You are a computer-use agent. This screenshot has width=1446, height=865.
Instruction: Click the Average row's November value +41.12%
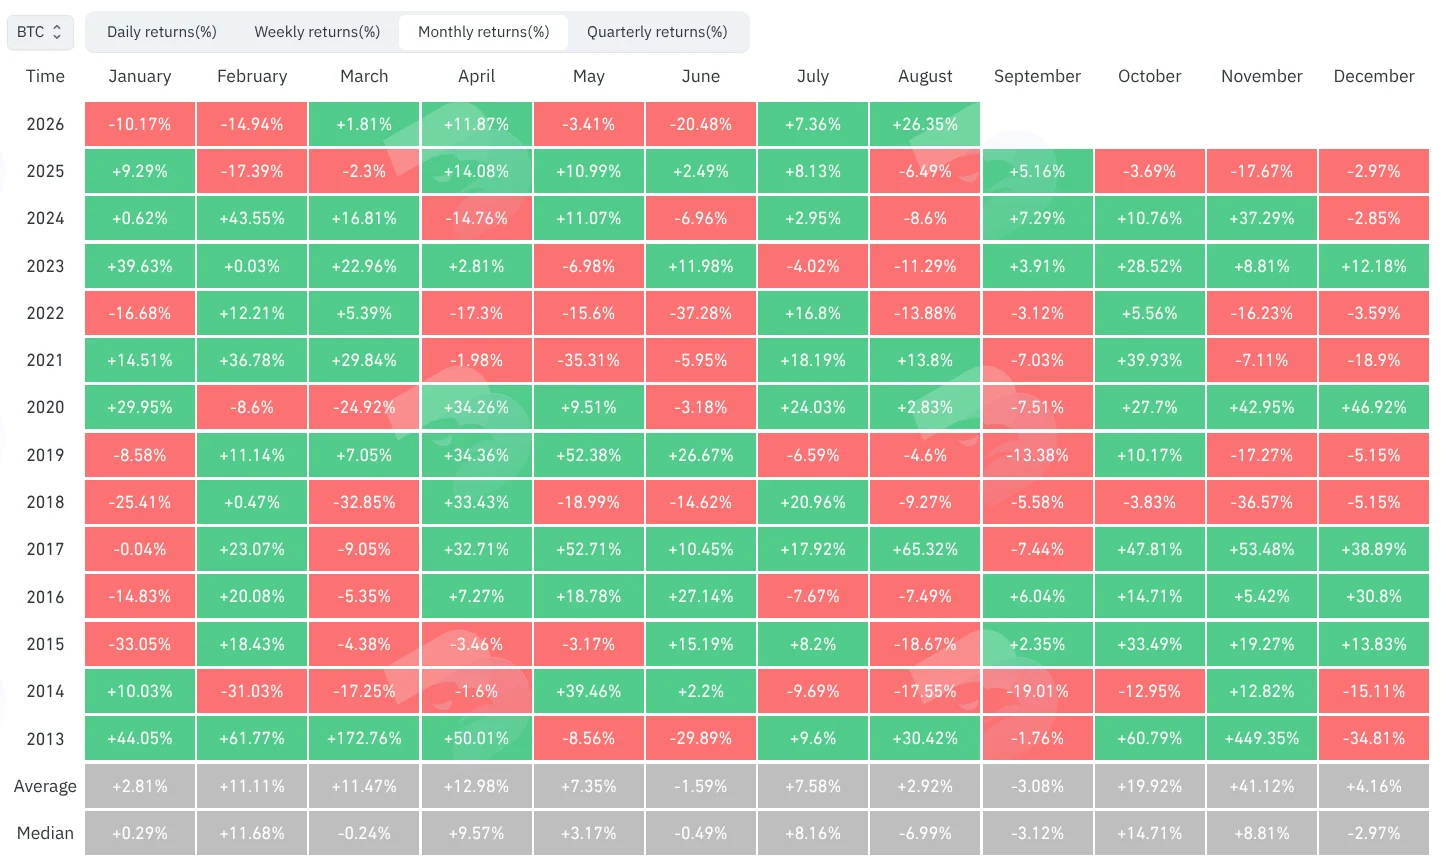point(1262,786)
